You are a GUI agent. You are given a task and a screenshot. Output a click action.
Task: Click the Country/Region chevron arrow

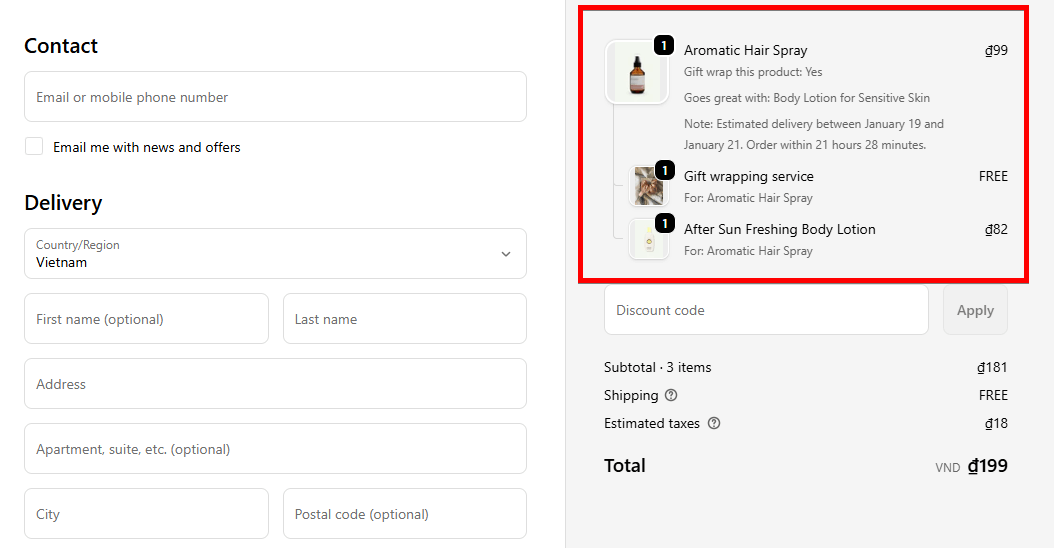click(x=506, y=254)
